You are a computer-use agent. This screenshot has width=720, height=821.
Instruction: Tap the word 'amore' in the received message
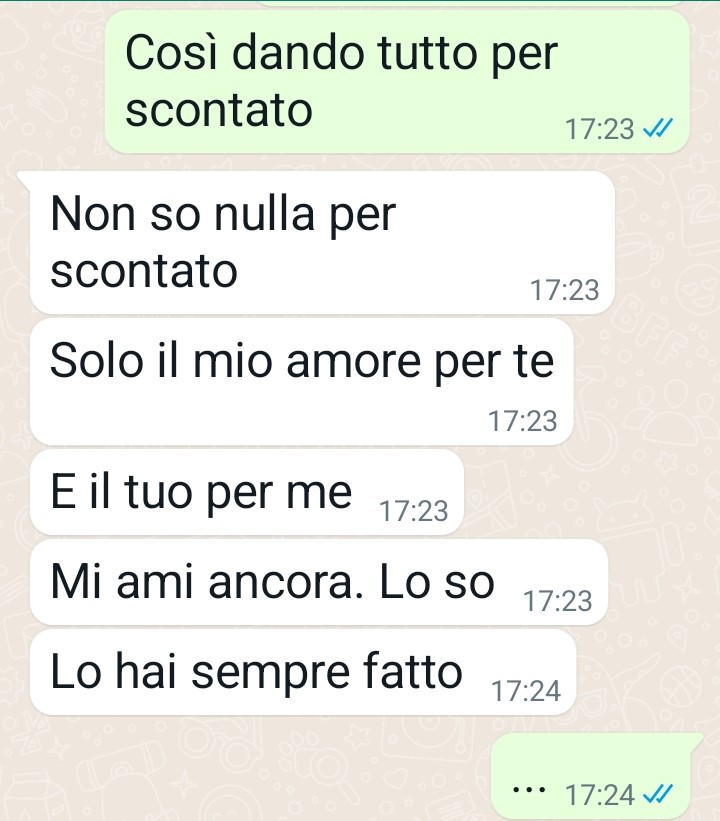click(x=353, y=361)
